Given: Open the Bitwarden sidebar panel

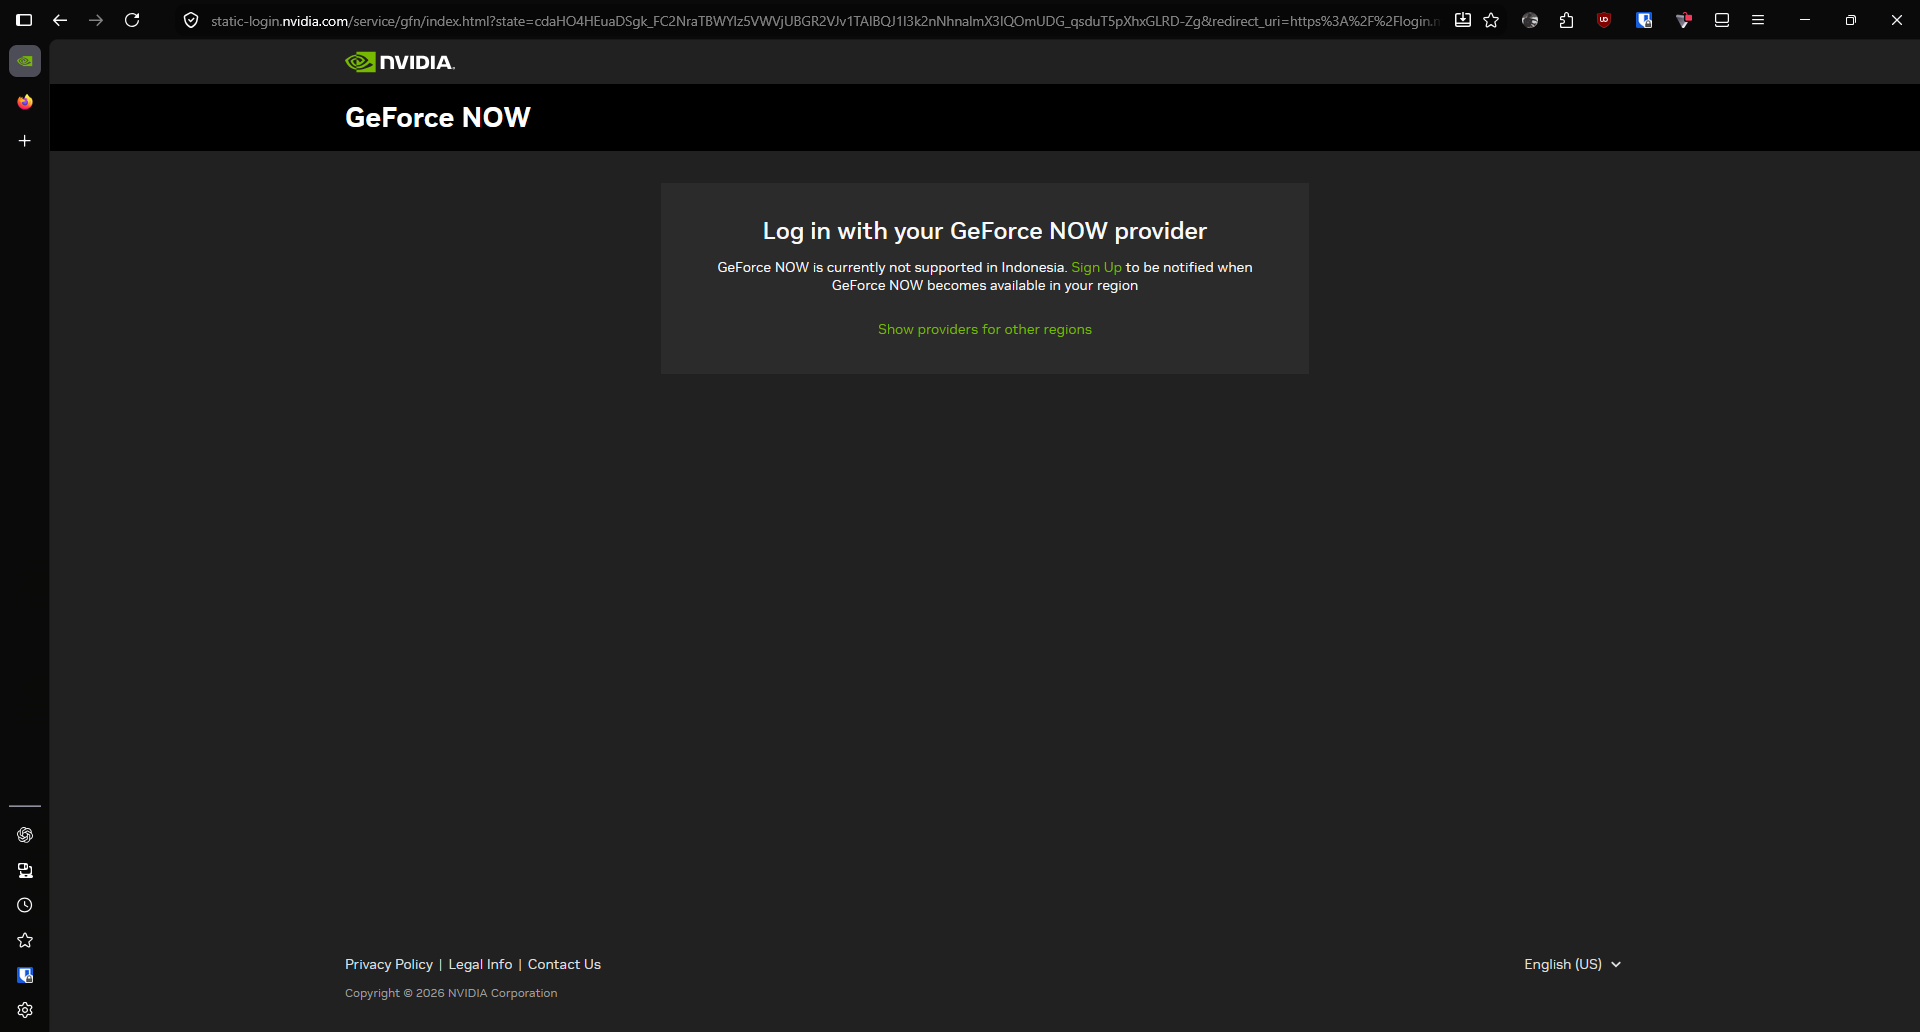Looking at the screenshot, I should 25,975.
